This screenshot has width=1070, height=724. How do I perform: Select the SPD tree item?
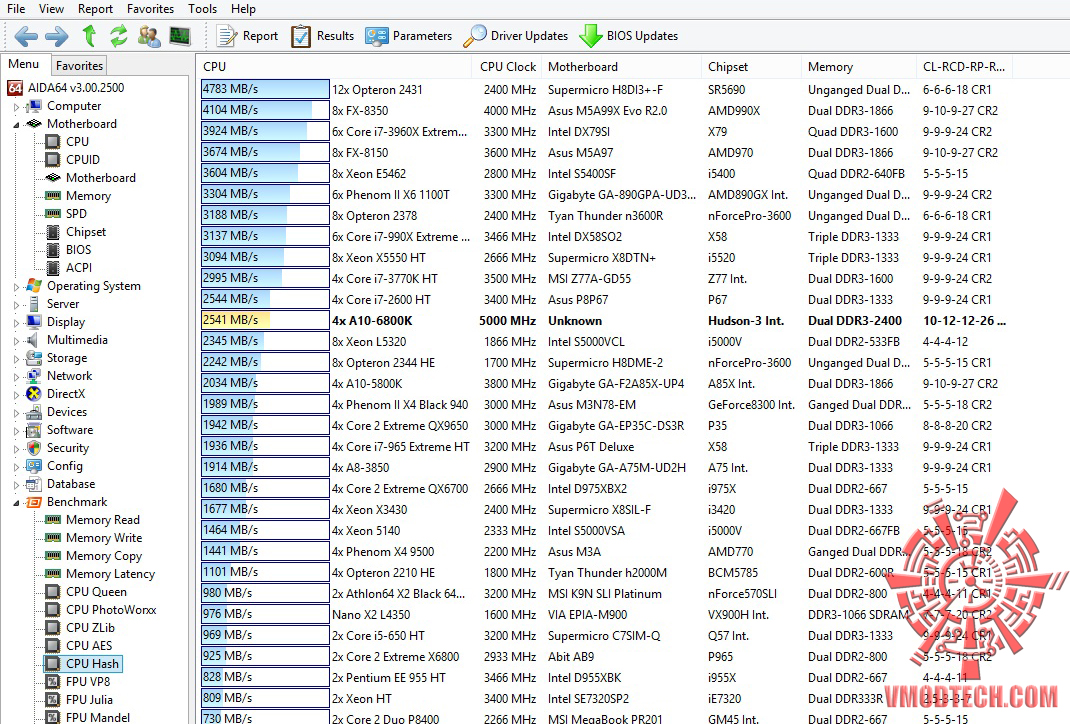[66, 214]
